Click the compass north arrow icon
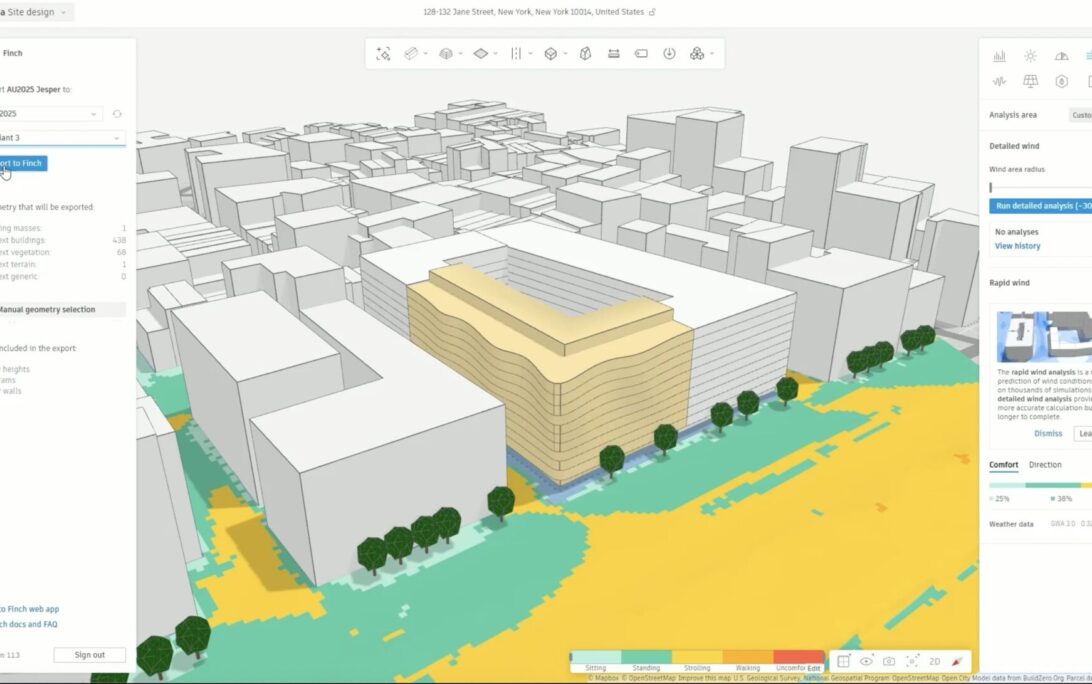This screenshot has width=1092, height=684. (x=957, y=661)
